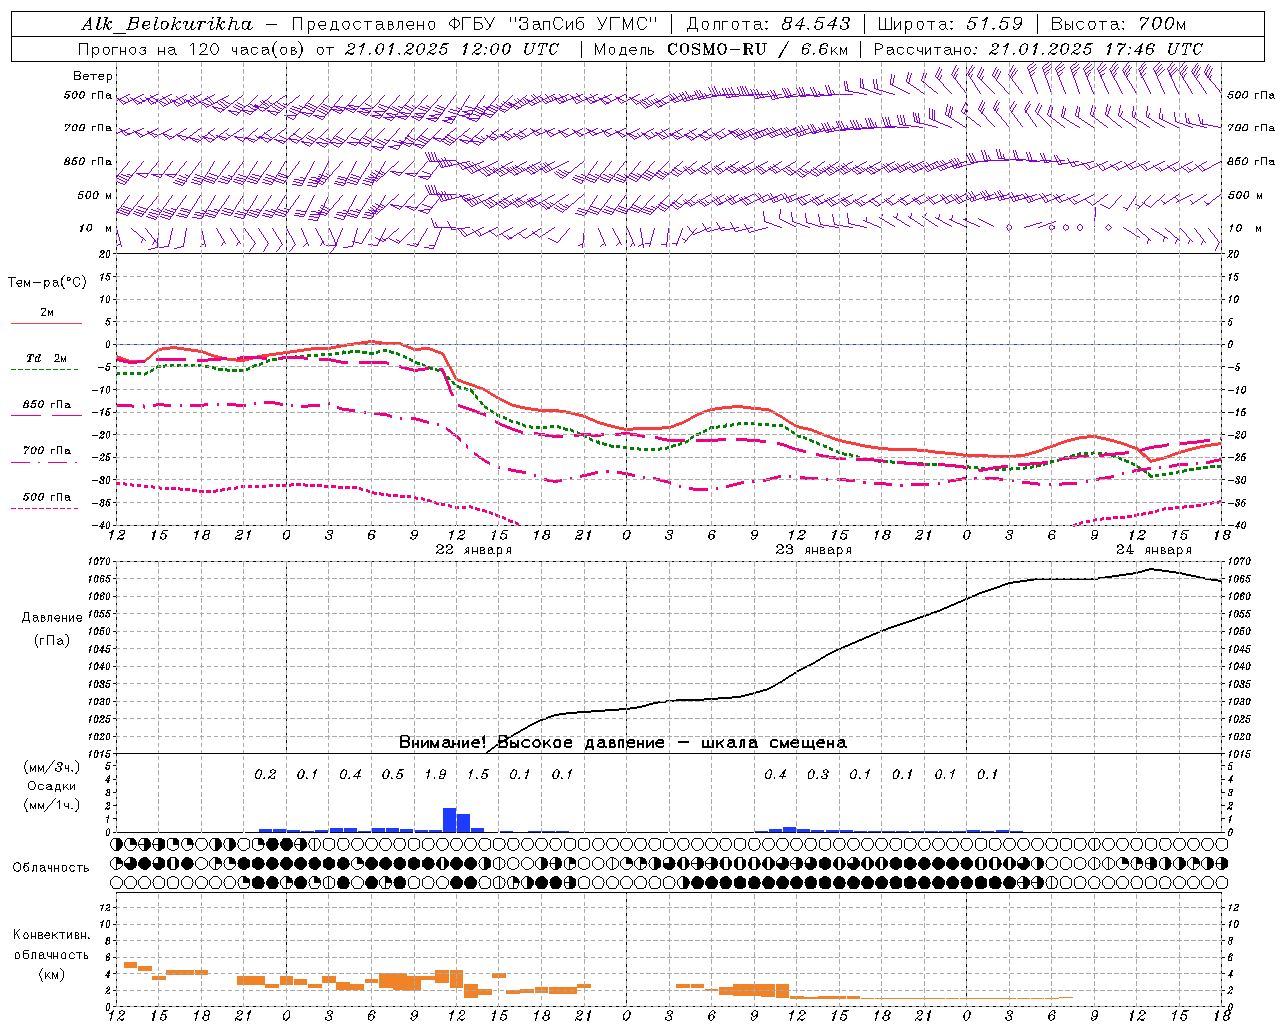The height and width of the screenshot is (1024, 1280).
Task: Click the Тем-ра(°C) legend heading
Action: (x=47, y=283)
